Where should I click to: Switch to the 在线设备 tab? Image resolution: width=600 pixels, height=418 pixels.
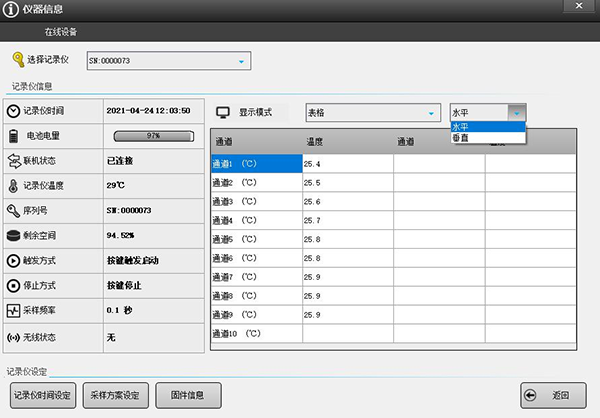click(x=60, y=32)
